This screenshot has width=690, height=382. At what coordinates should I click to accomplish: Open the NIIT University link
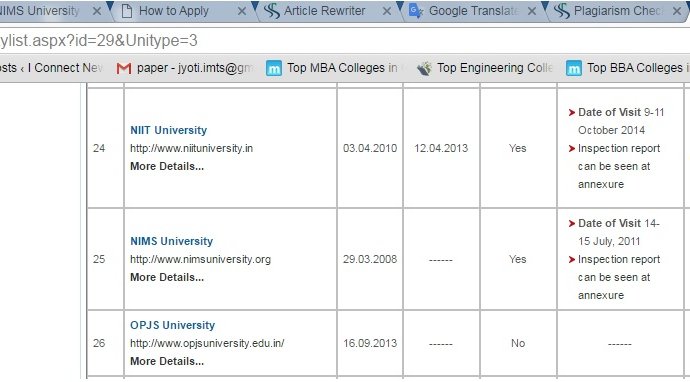(169, 130)
